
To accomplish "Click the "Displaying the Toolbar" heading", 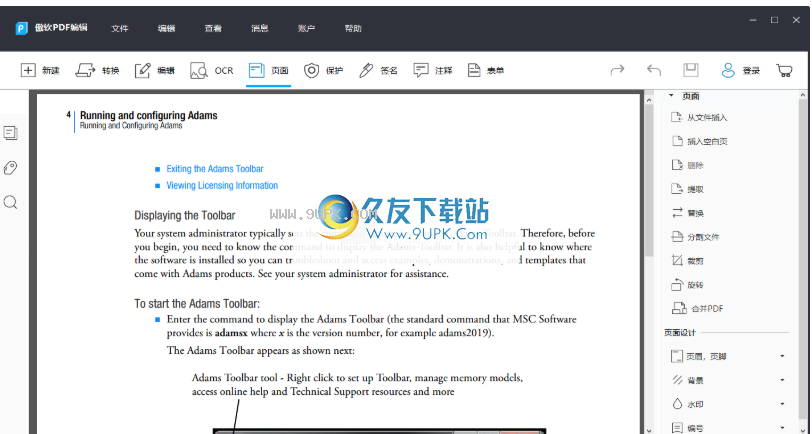I will coord(184,215).
